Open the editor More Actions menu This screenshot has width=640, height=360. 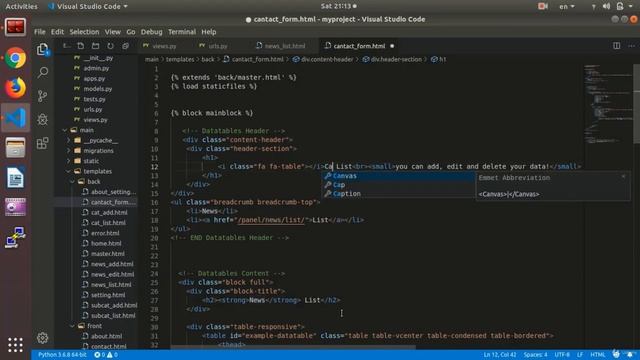coord(631,46)
